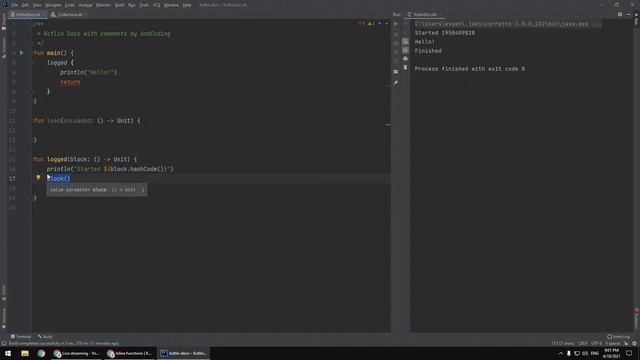640x360 pixels.
Task: Open the Tools menu
Action: 144,5
